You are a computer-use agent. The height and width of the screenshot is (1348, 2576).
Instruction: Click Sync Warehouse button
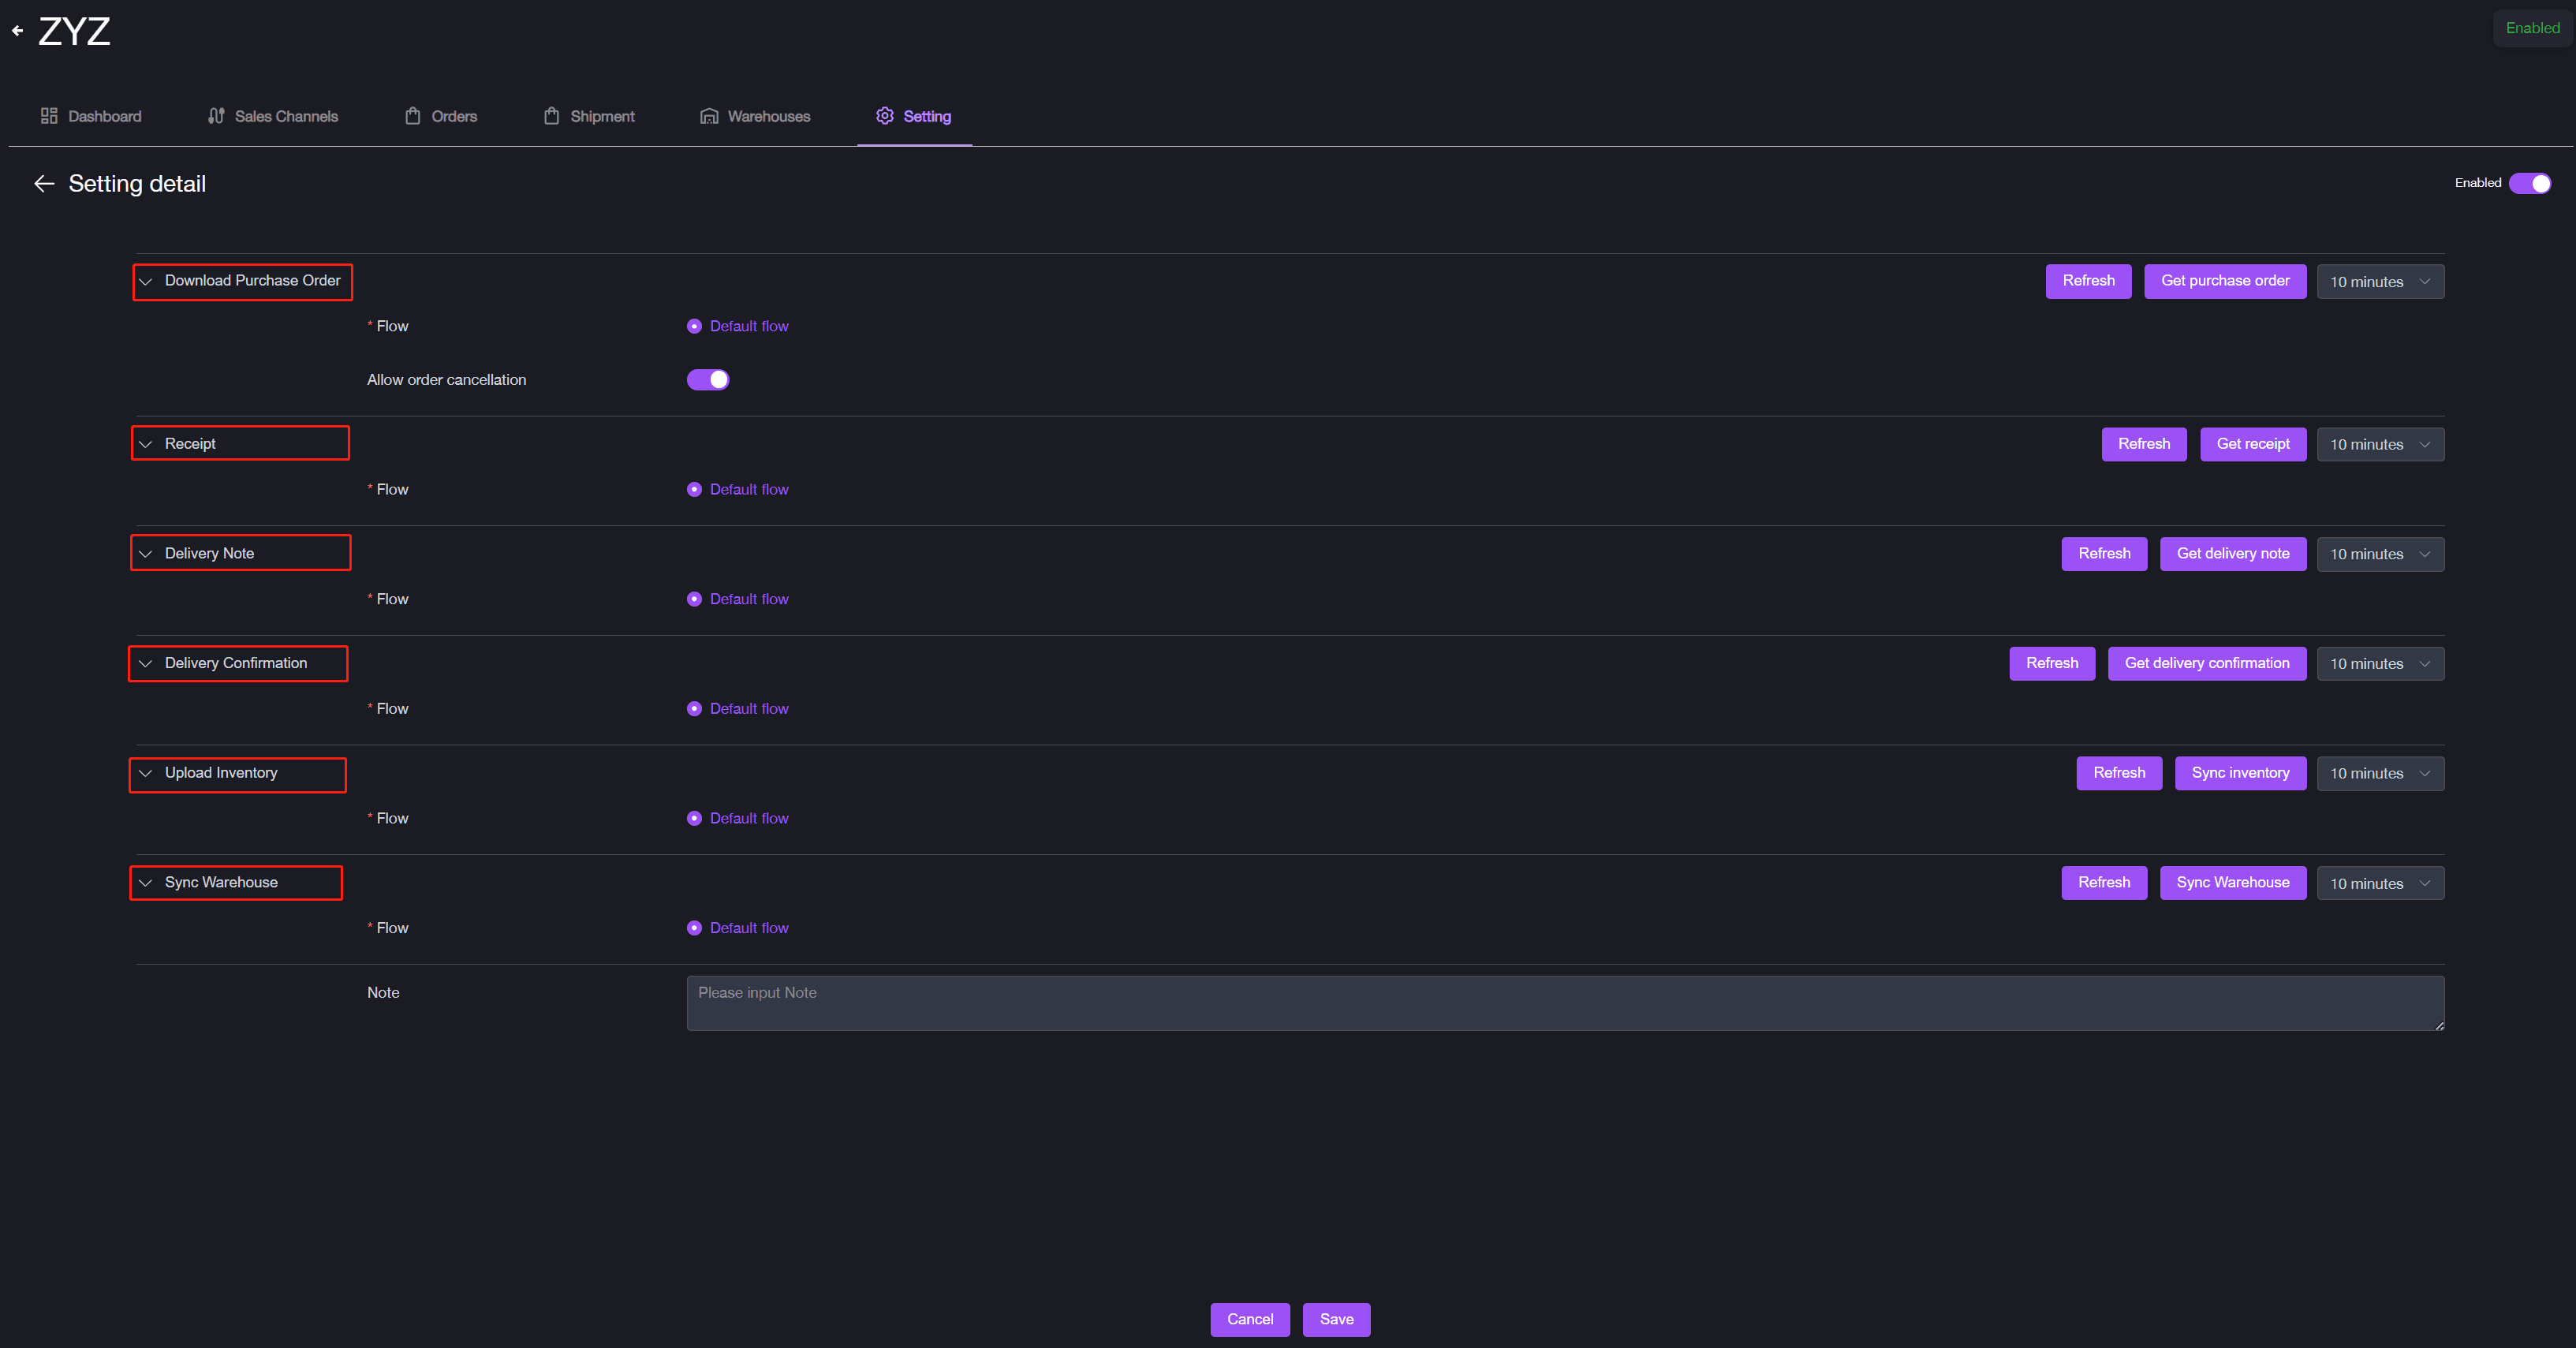(x=2234, y=883)
